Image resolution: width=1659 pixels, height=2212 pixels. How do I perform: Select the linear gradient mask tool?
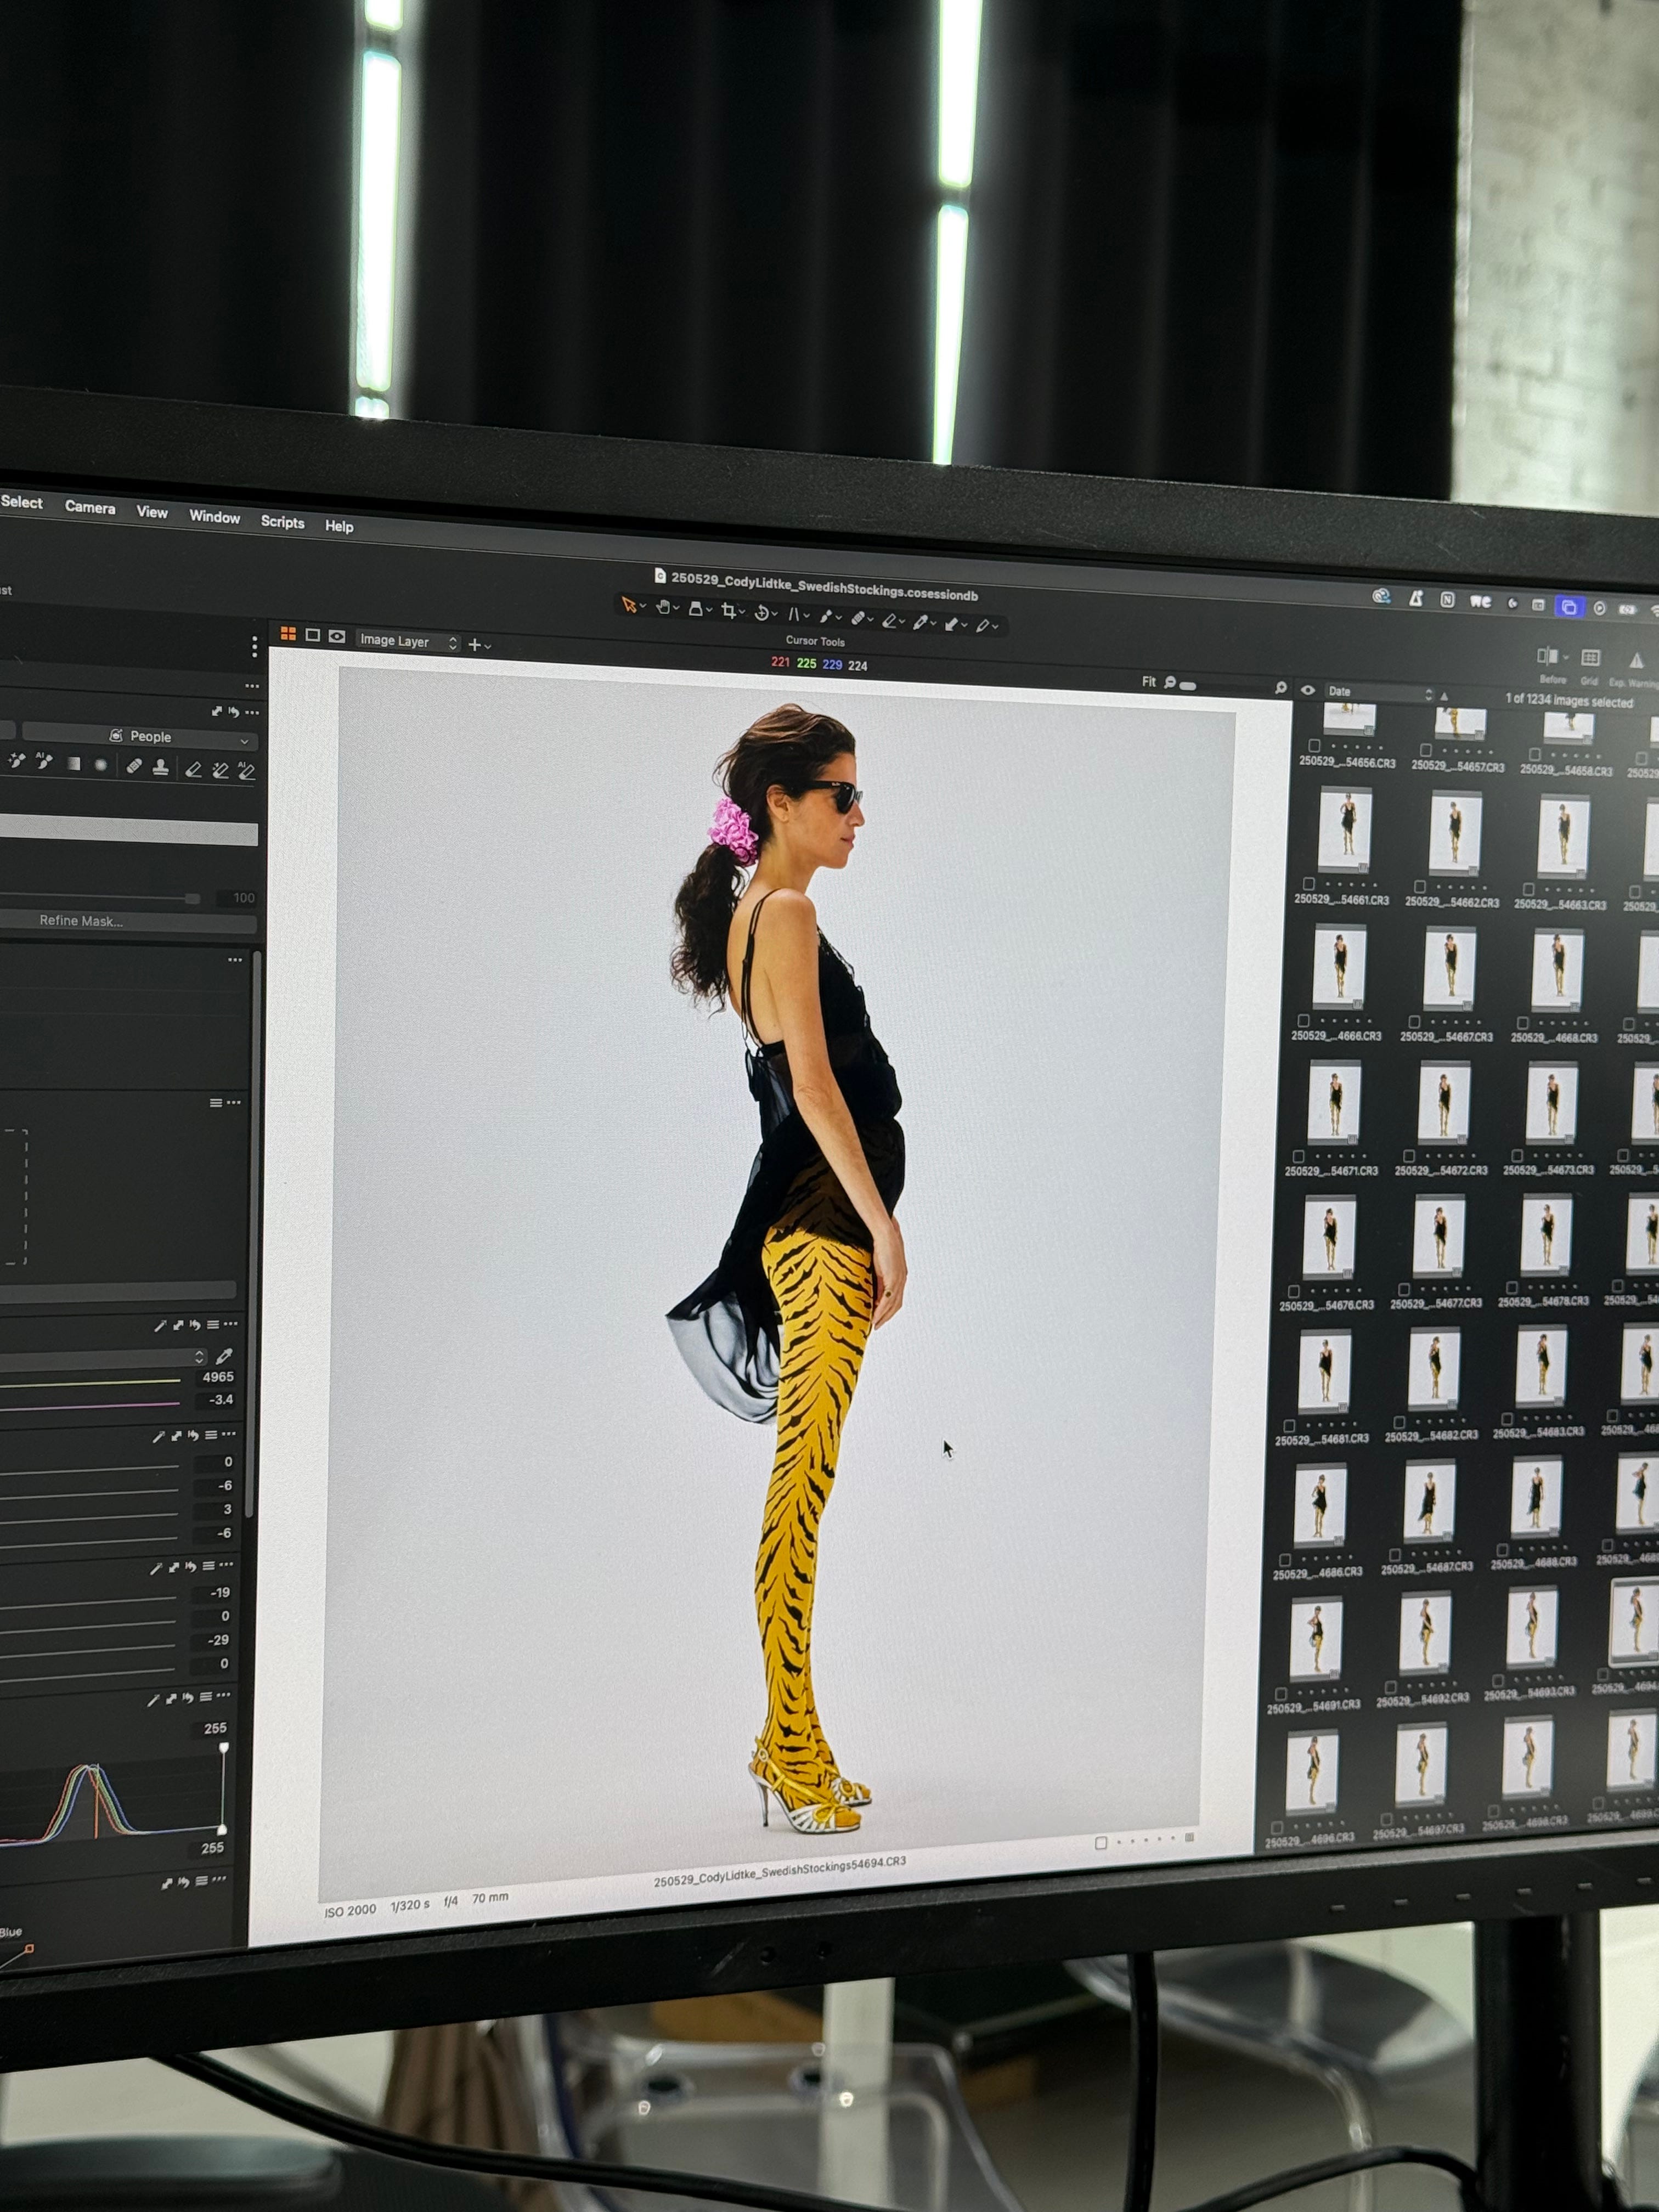pos(73,763)
